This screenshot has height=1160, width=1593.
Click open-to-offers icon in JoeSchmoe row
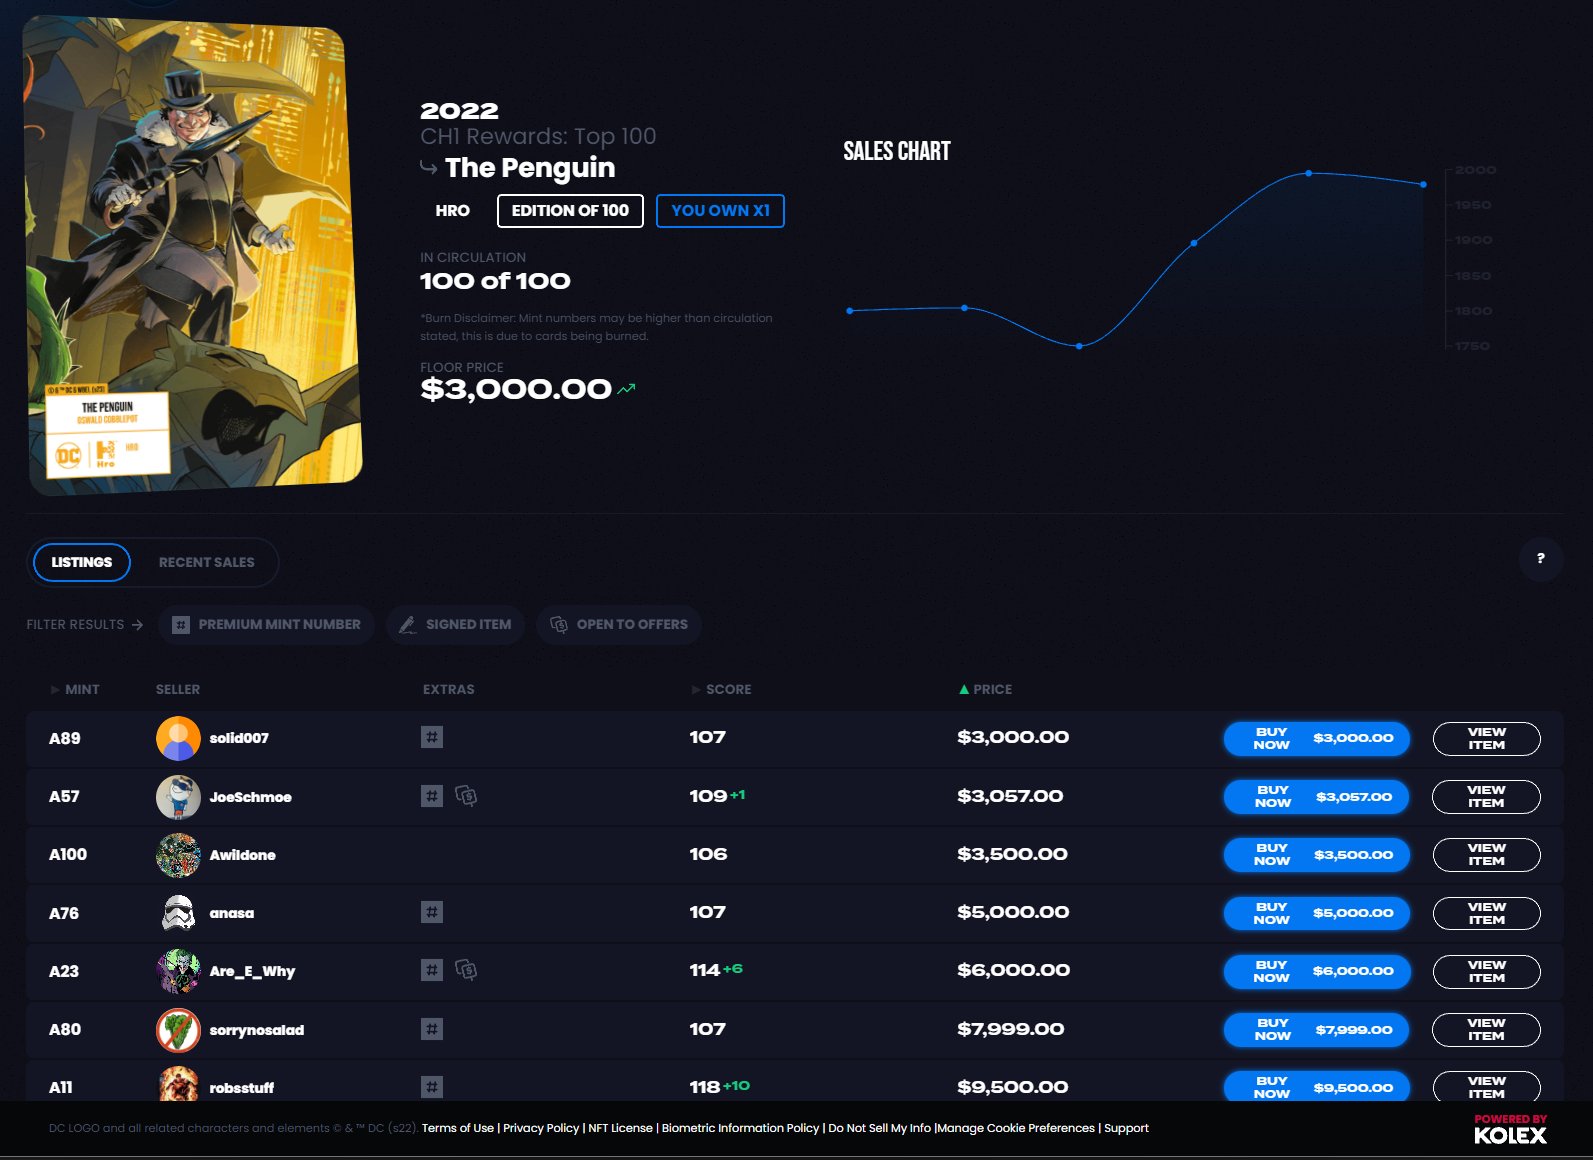tap(466, 796)
